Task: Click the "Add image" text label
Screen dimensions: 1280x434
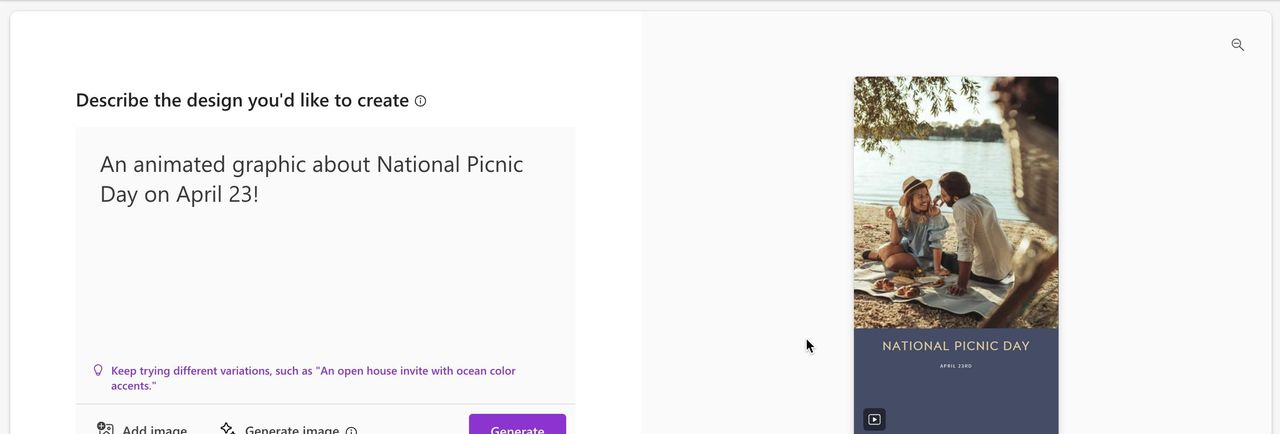Action: click(x=154, y=430)
